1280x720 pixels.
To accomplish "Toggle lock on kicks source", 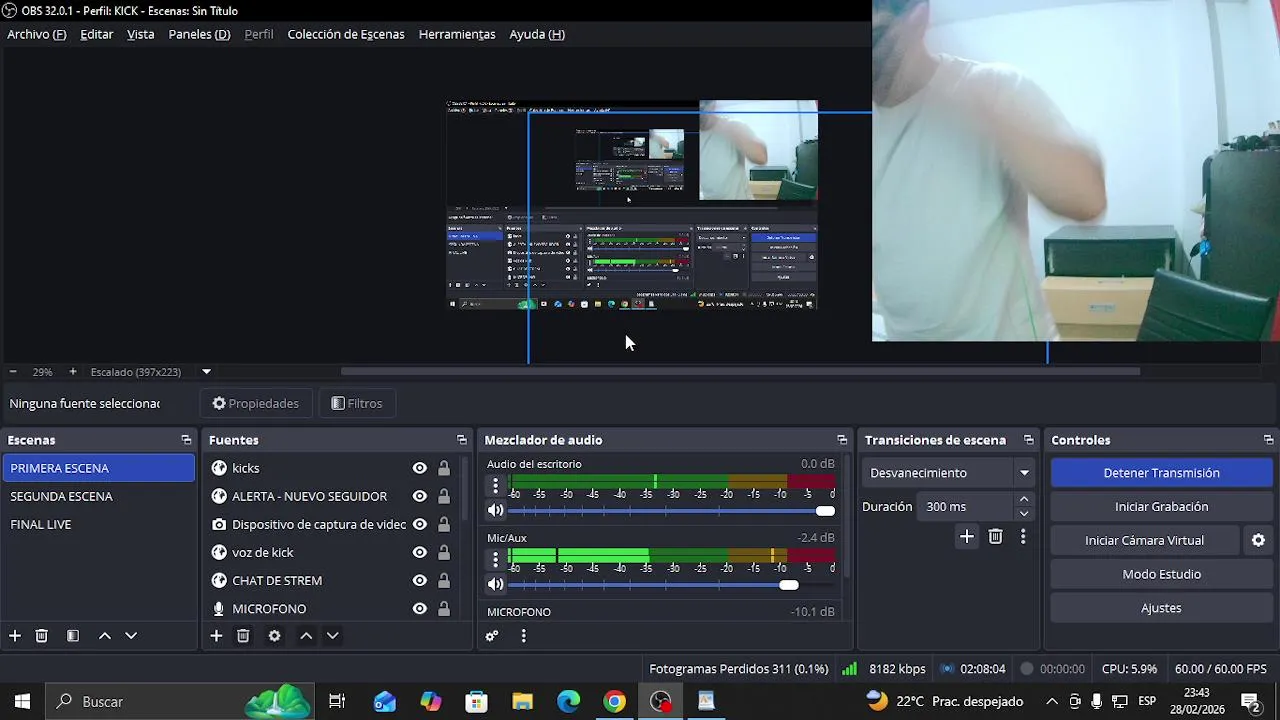I will coord(444,468).
